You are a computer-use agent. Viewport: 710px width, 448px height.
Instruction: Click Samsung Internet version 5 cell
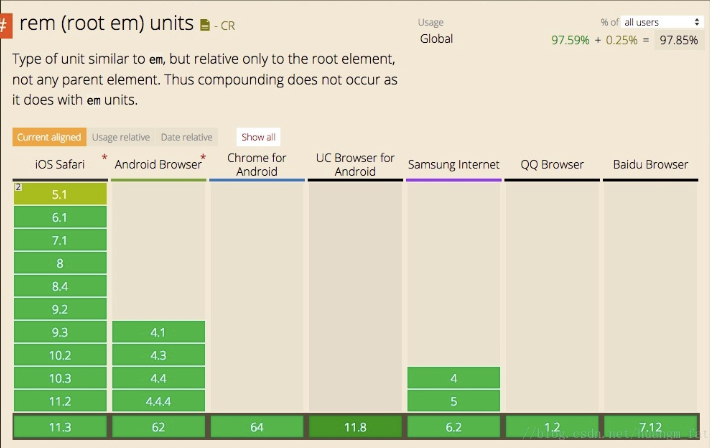point(452,401)
